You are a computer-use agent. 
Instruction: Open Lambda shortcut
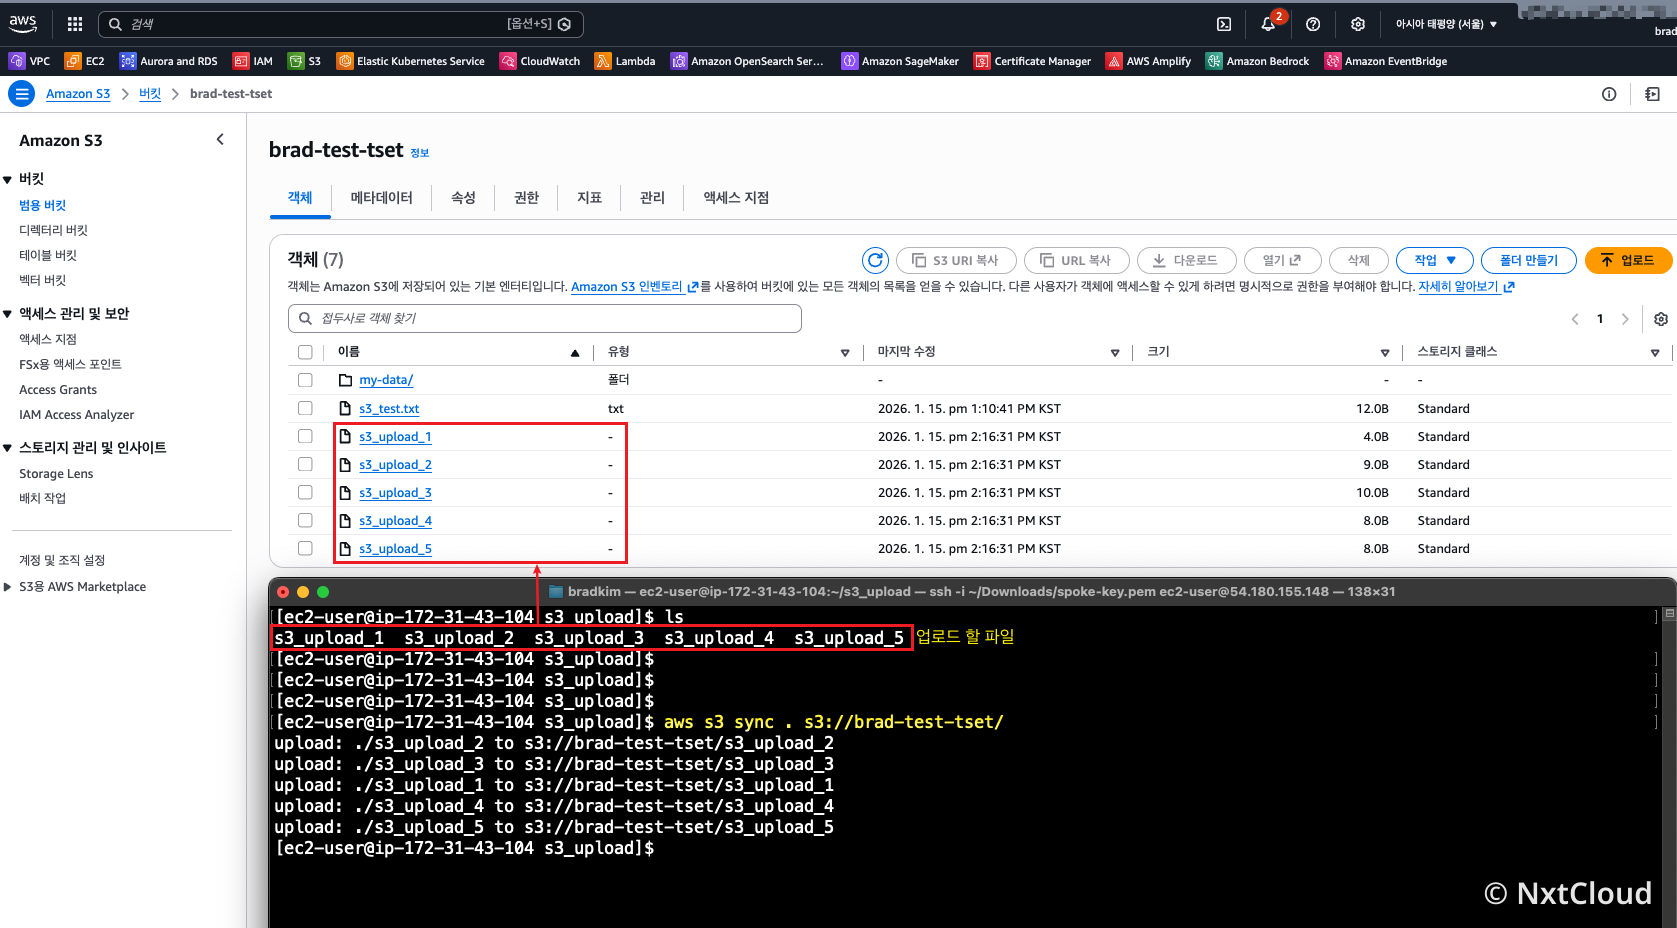625,61
